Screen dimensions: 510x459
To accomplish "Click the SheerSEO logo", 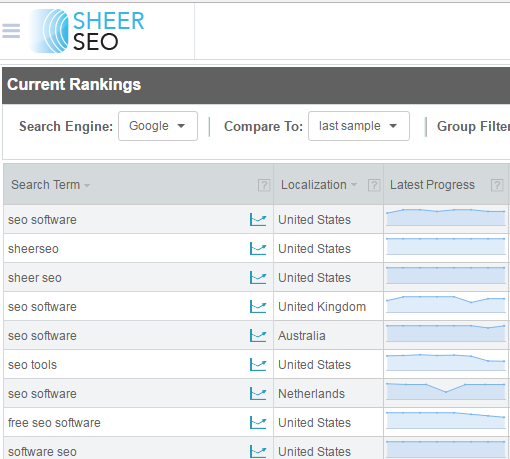I will [x=87, y=31].
